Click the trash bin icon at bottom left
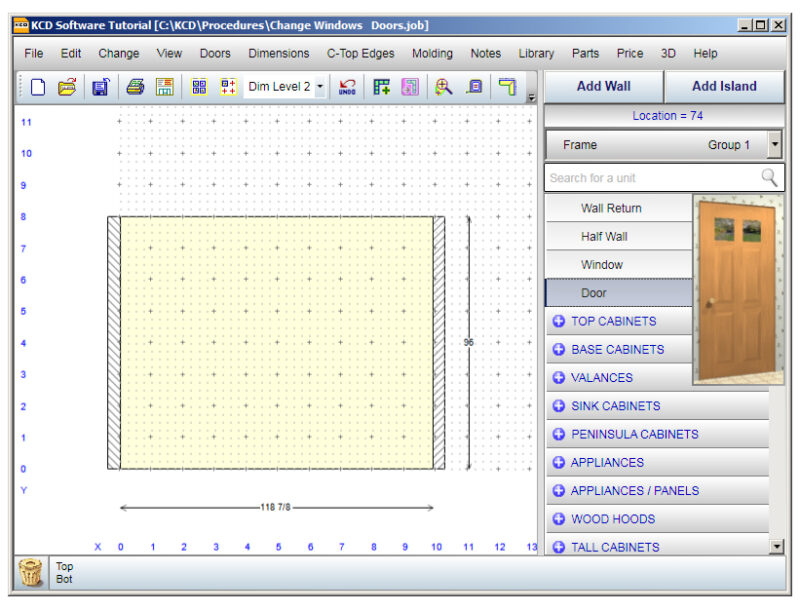Screen dimensions: 800x611 32,572
